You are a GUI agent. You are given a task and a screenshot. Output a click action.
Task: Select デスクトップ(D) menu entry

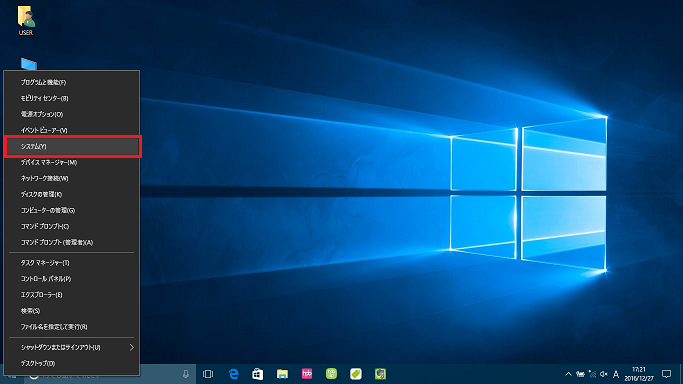pos(72,364)
